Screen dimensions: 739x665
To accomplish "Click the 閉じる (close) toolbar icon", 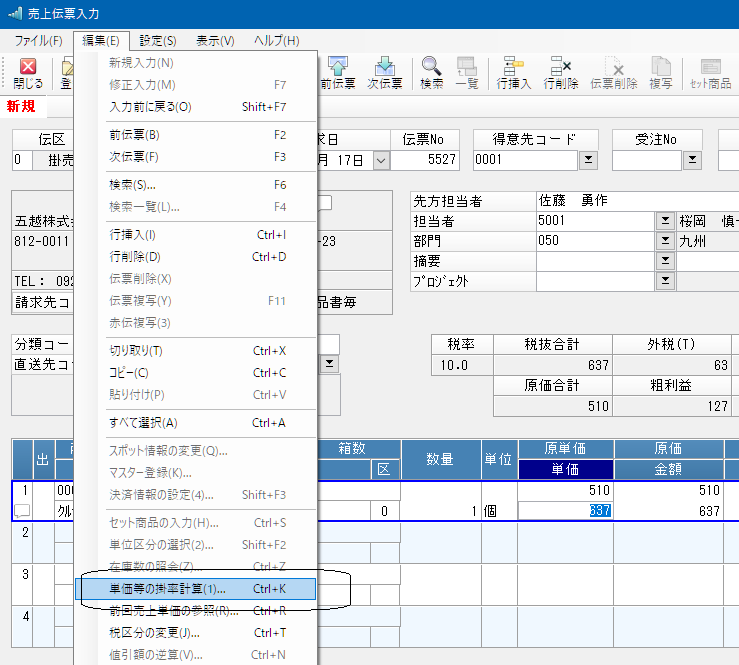I will pos(28,71).
